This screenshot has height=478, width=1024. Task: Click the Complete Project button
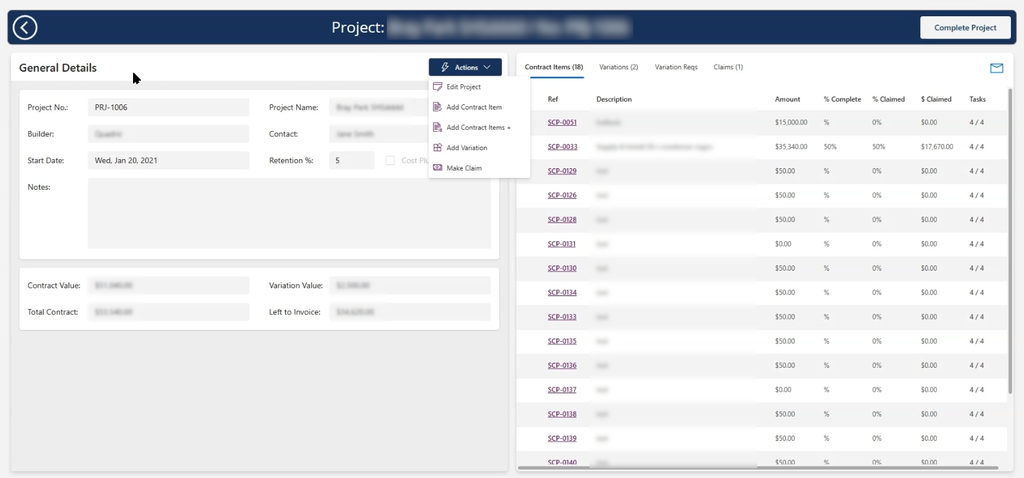(965, 27)
